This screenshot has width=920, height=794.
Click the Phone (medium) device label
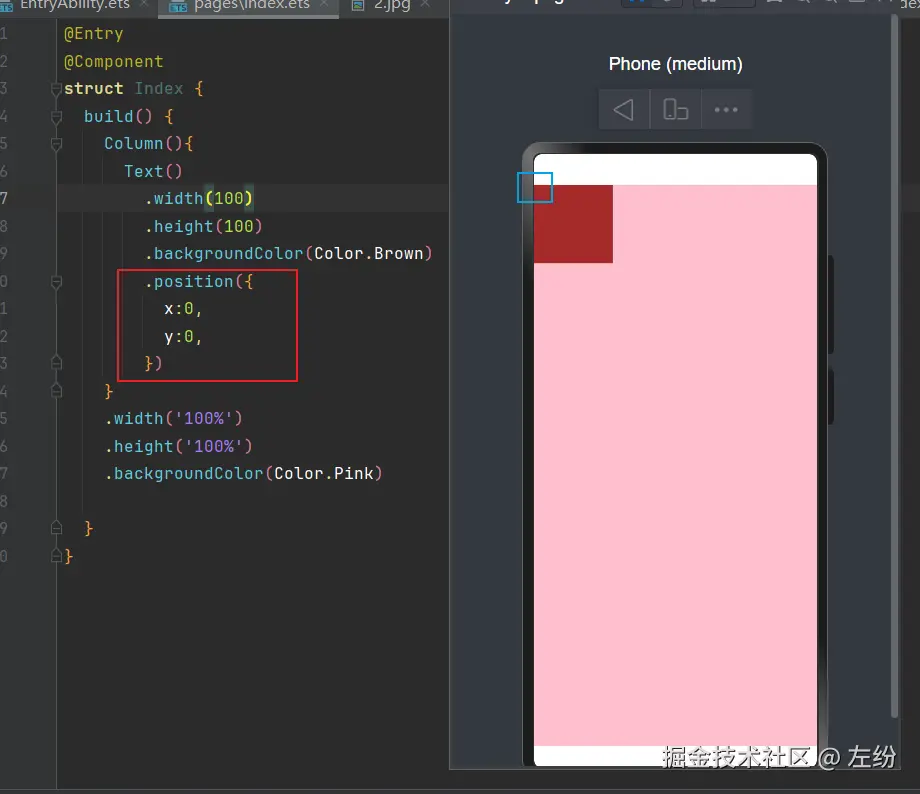pyautogui.click(x=675, y=64)
